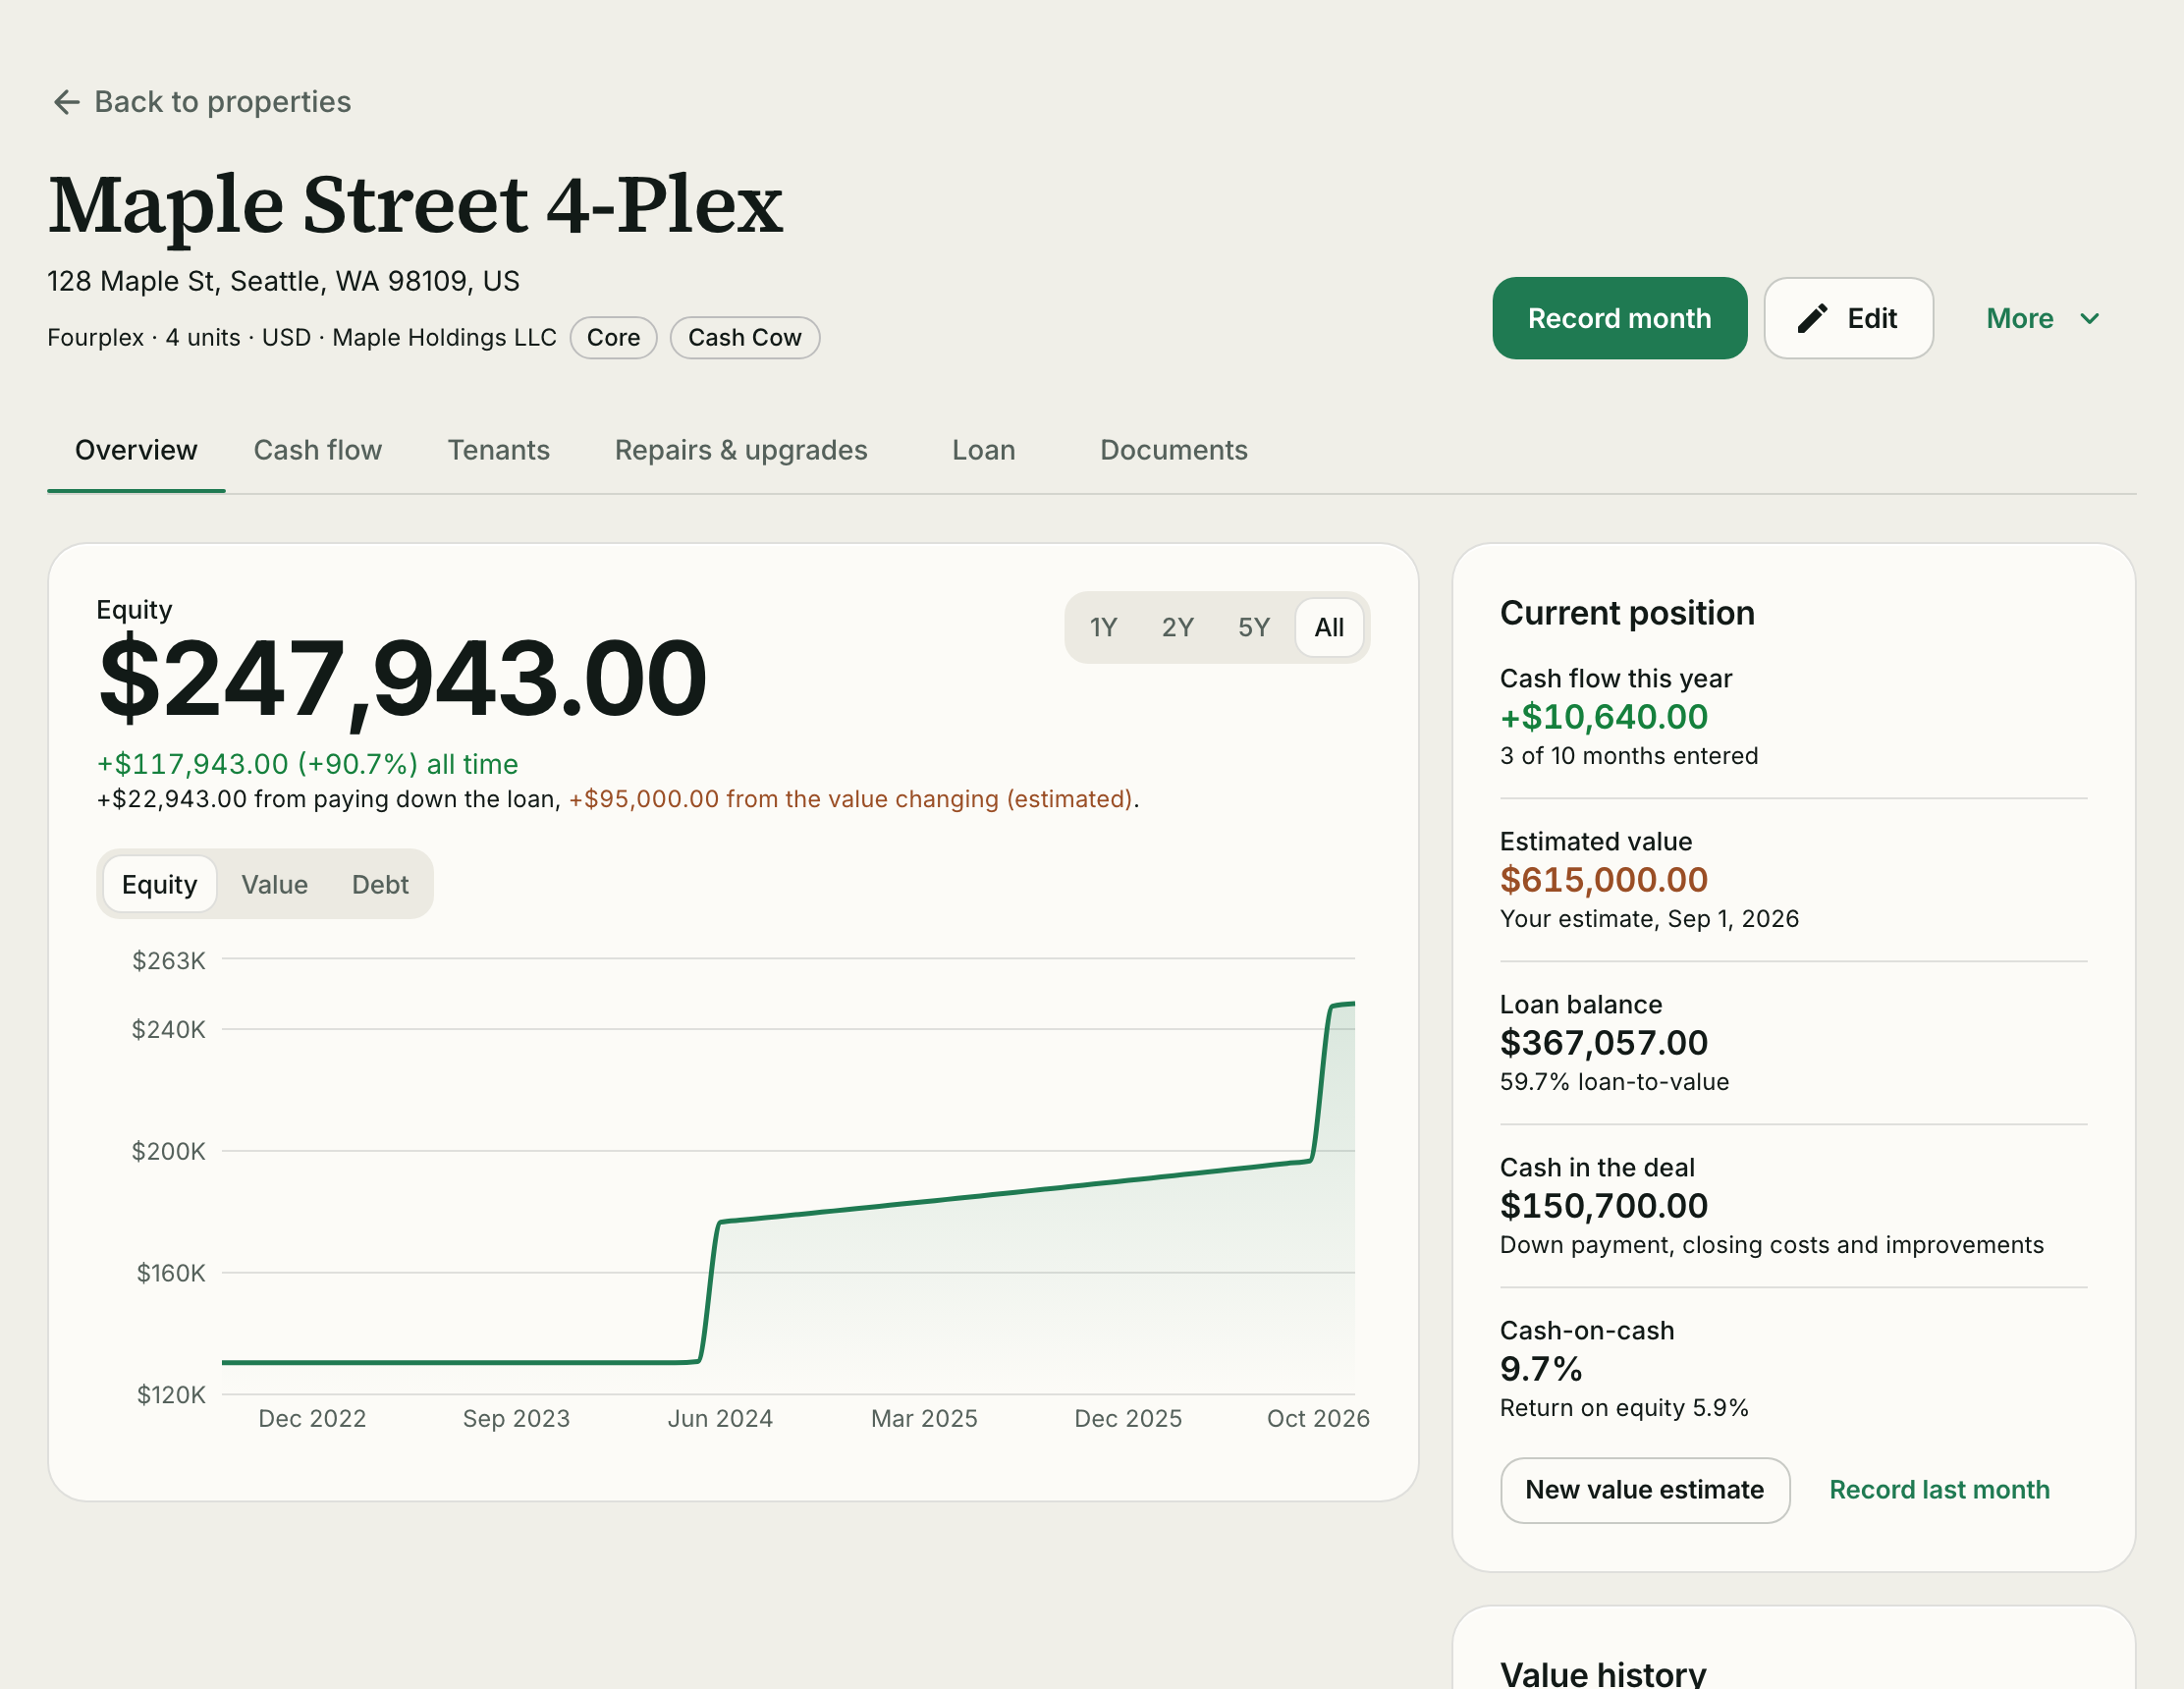Open the Documents tab

pos(1174,450)
